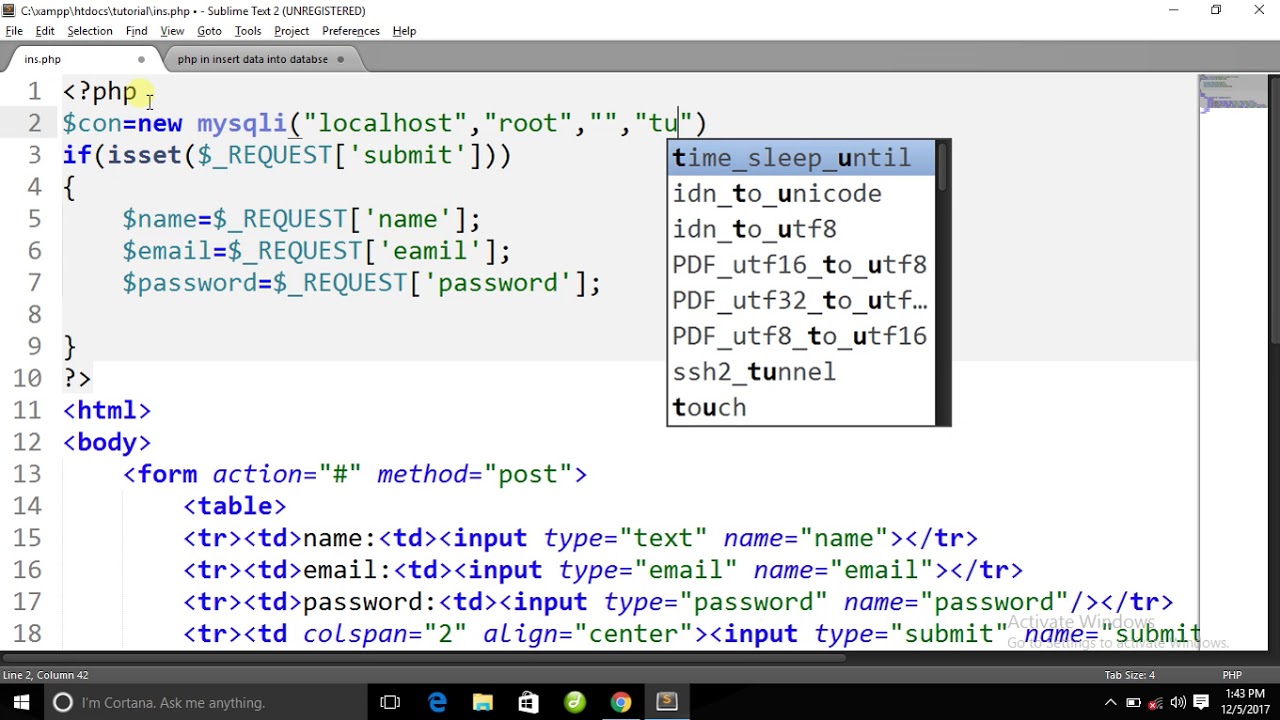Screen dimensions: 1280x720
Task: Launch Microsoft Edge from taskbar
Action: (437, 702)
